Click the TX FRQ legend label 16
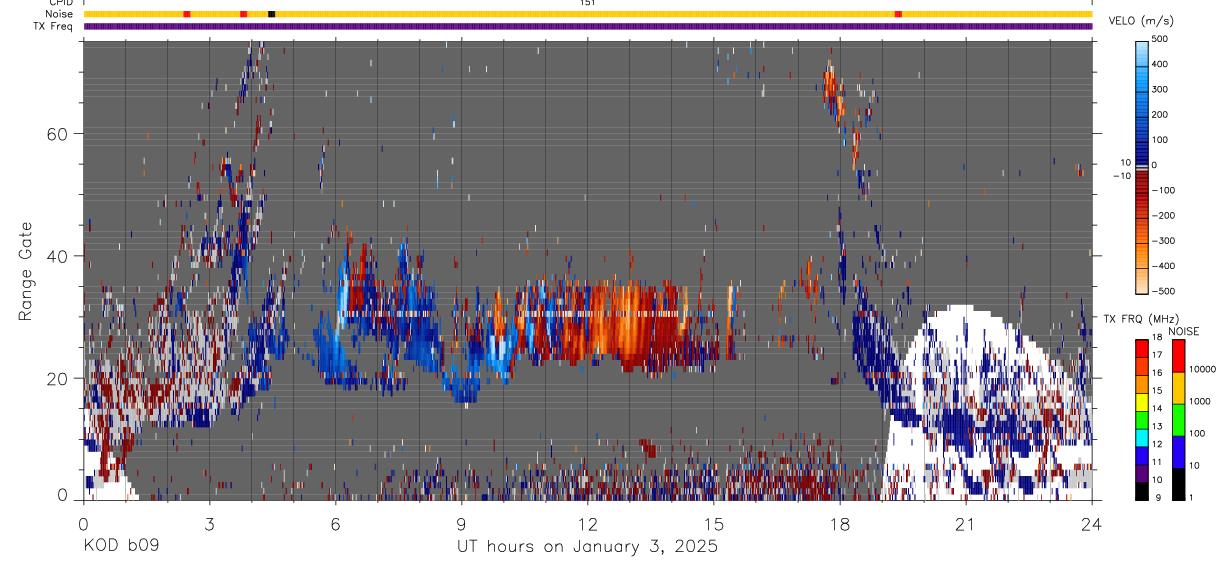This screenshot has width=1228, height=567. 1158,373
